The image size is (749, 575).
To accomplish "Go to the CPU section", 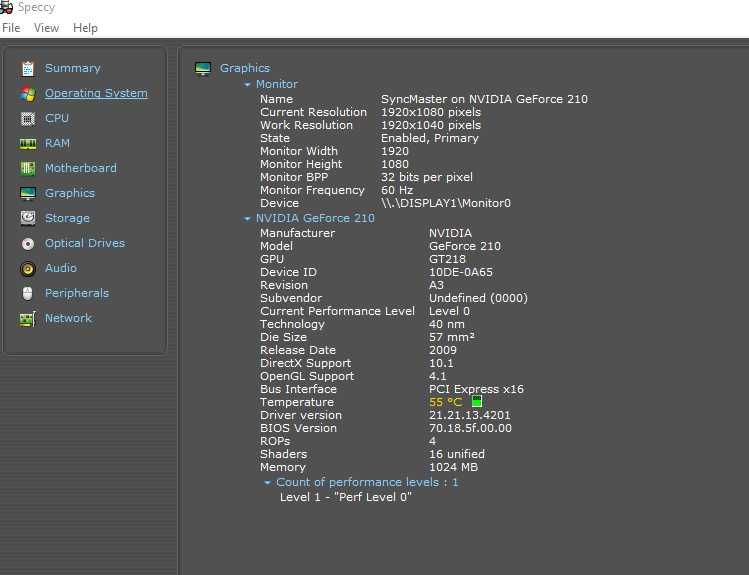I will 57,118.
